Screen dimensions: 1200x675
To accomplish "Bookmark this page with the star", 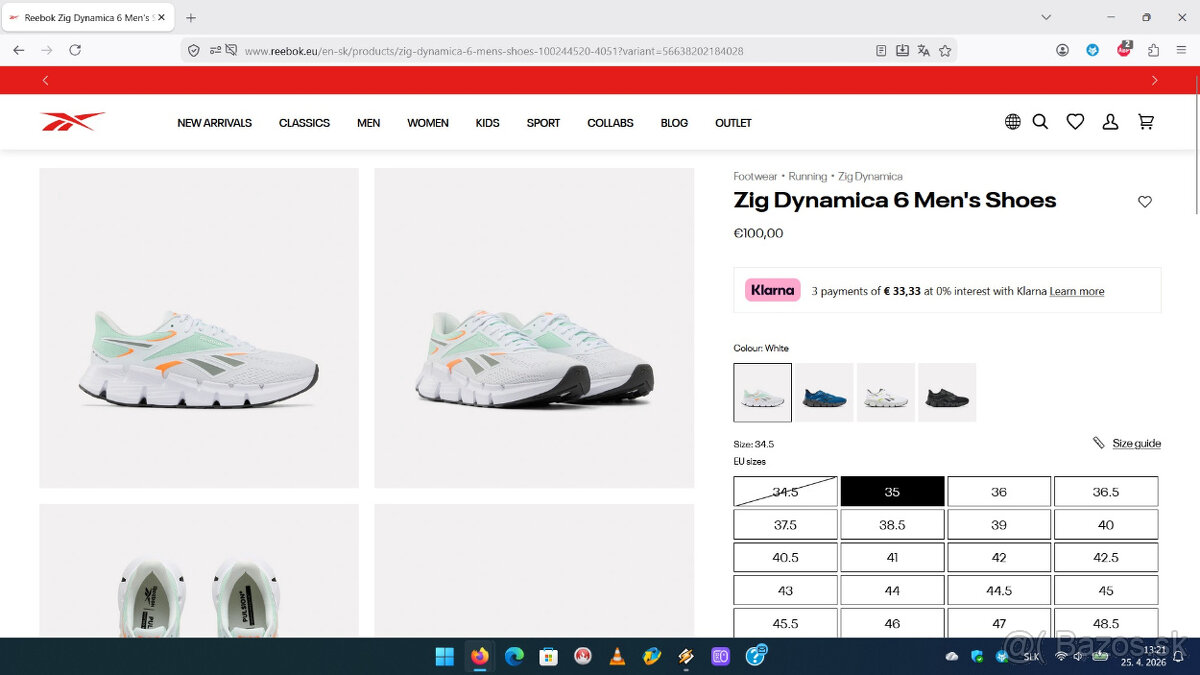I will pos(945,50).
